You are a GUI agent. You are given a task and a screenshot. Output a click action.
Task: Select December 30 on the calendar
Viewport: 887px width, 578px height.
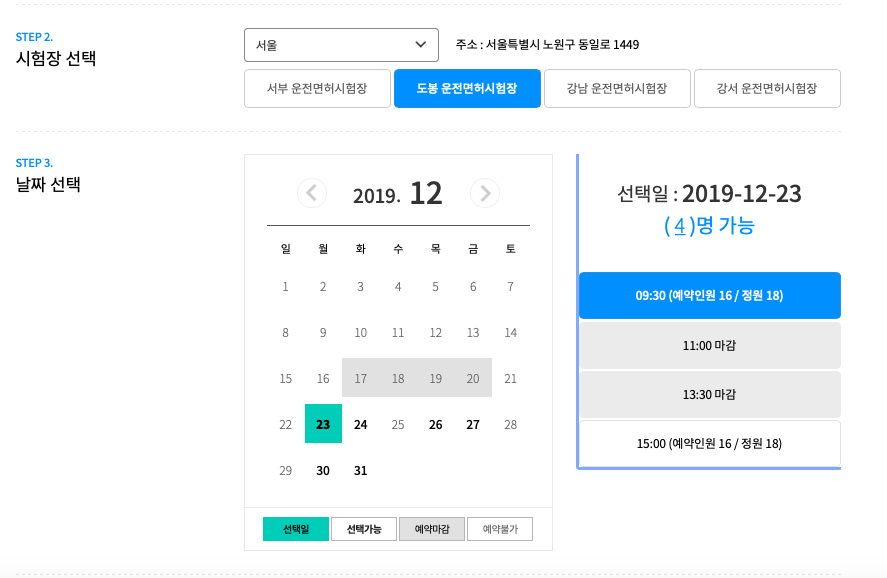click(323, 470)
